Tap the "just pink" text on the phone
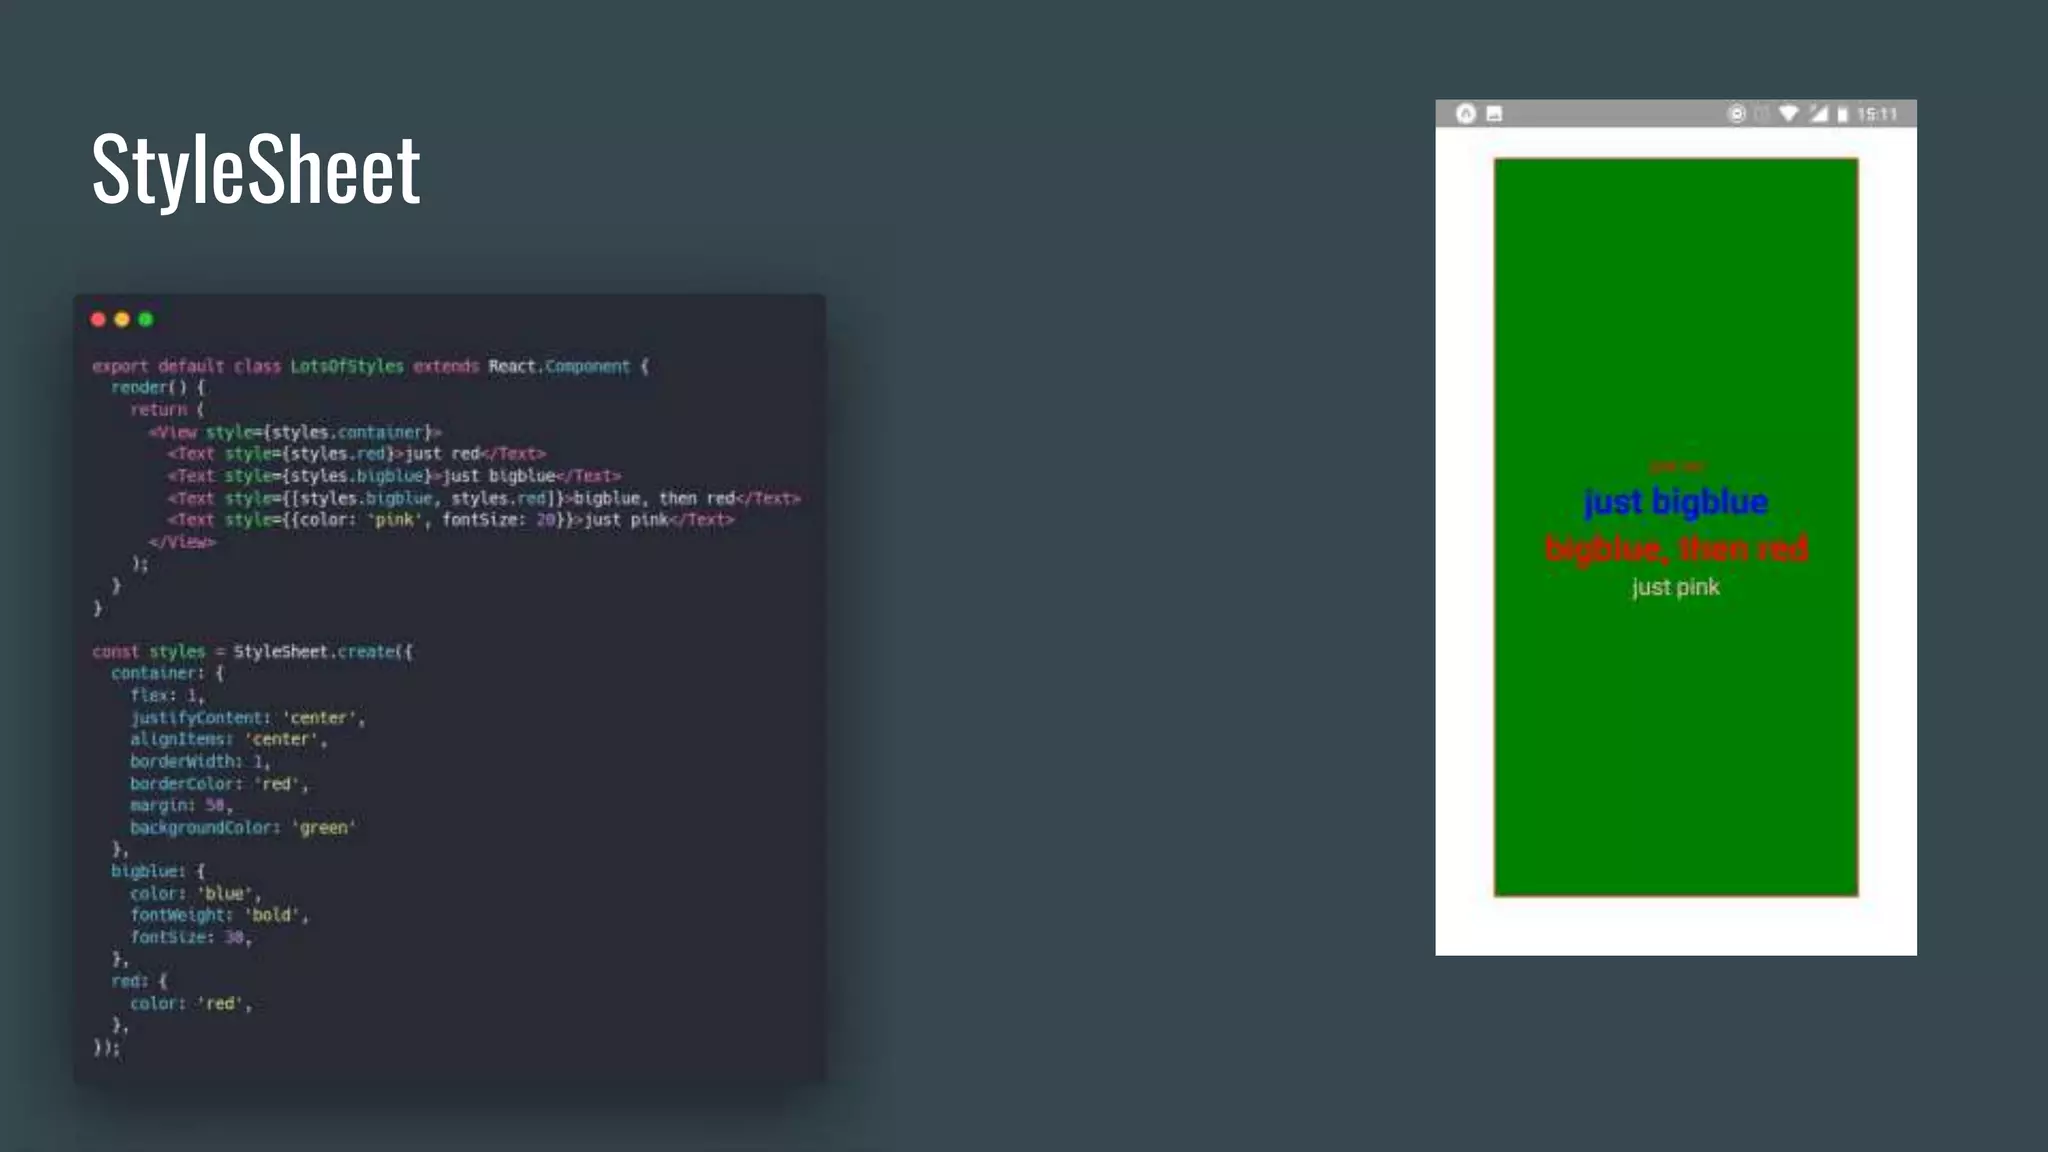This screenshot has height=1152, width=2048. (1676, 587)
